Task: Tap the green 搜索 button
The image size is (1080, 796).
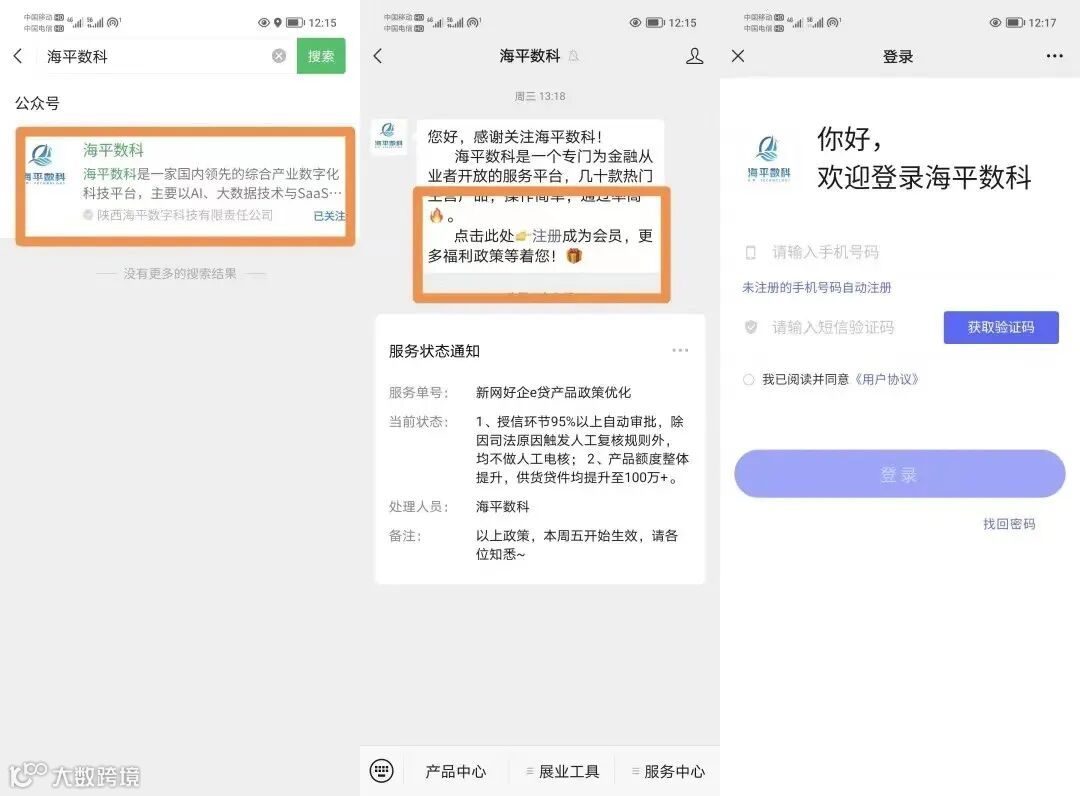Action: pos(321,56)
